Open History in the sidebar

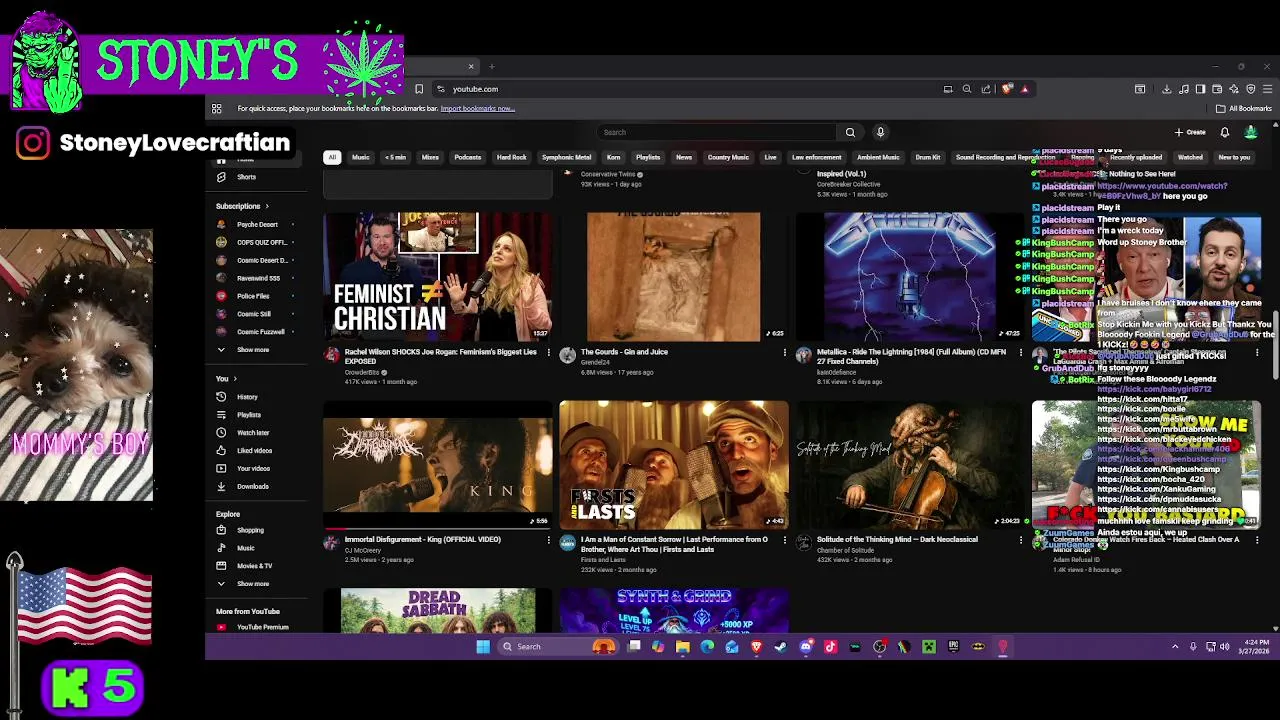point(258,397)
